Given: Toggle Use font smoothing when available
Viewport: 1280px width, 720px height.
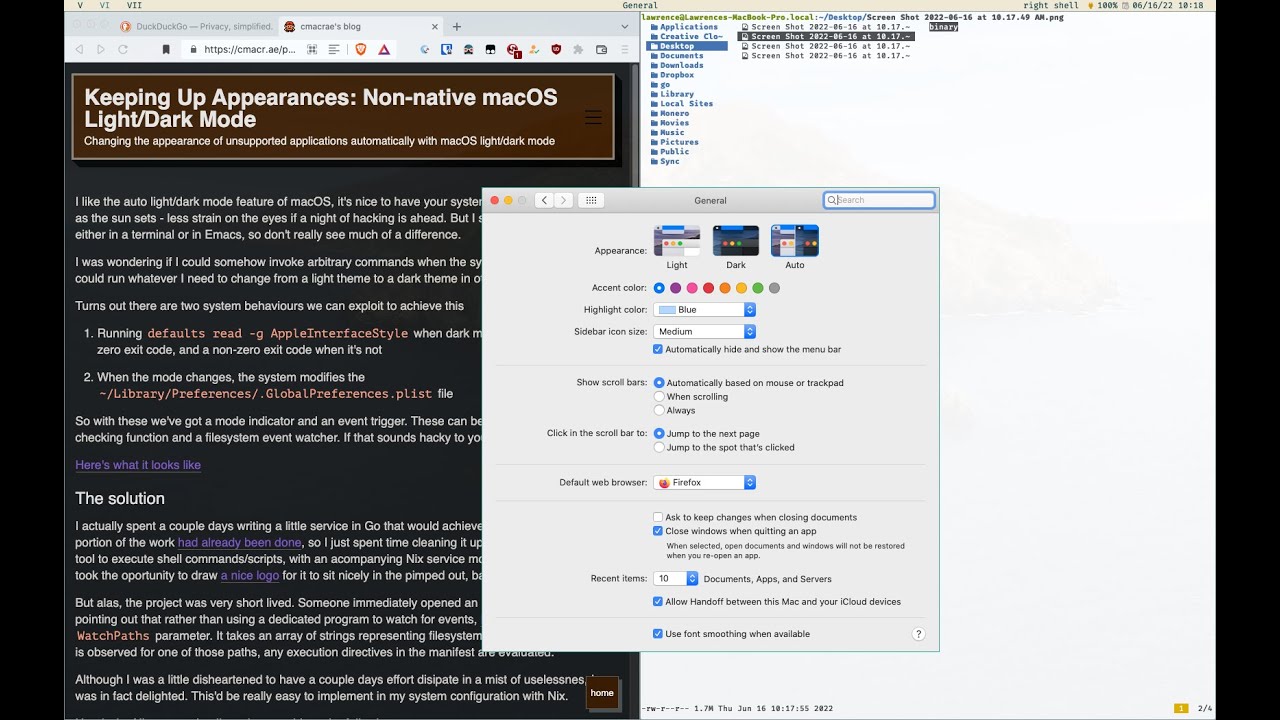Looking at the screenshot, I should 658,634.
